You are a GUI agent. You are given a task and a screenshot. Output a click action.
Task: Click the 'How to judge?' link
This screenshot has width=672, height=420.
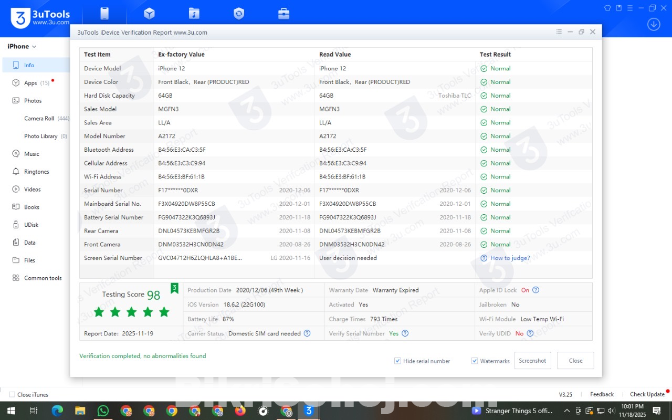pyautogui.click(x=509, y=257)
